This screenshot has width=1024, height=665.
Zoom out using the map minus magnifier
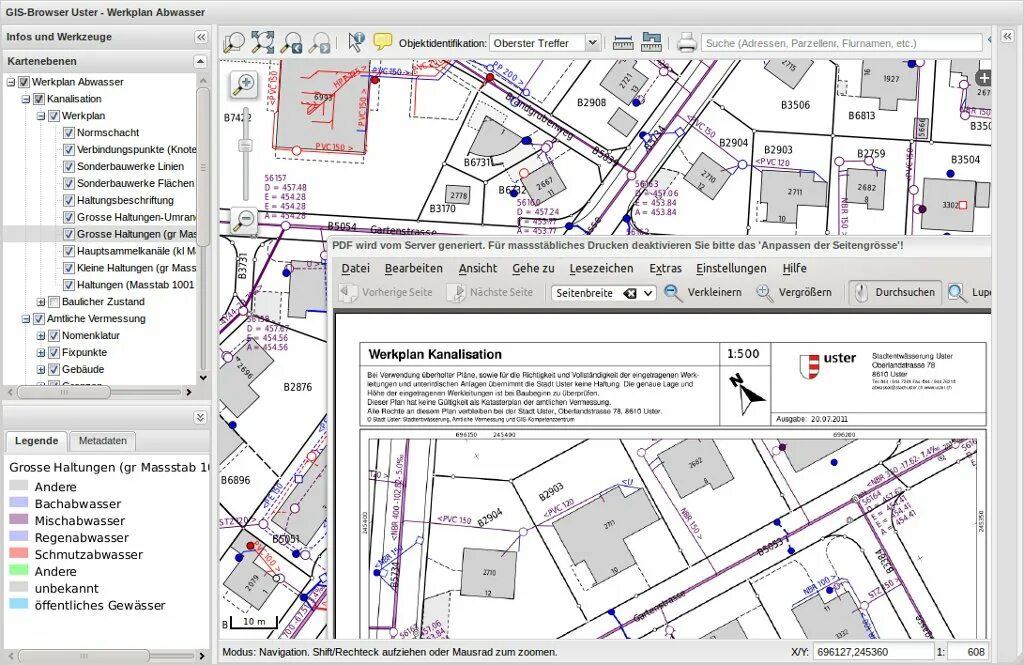[244, 219]
